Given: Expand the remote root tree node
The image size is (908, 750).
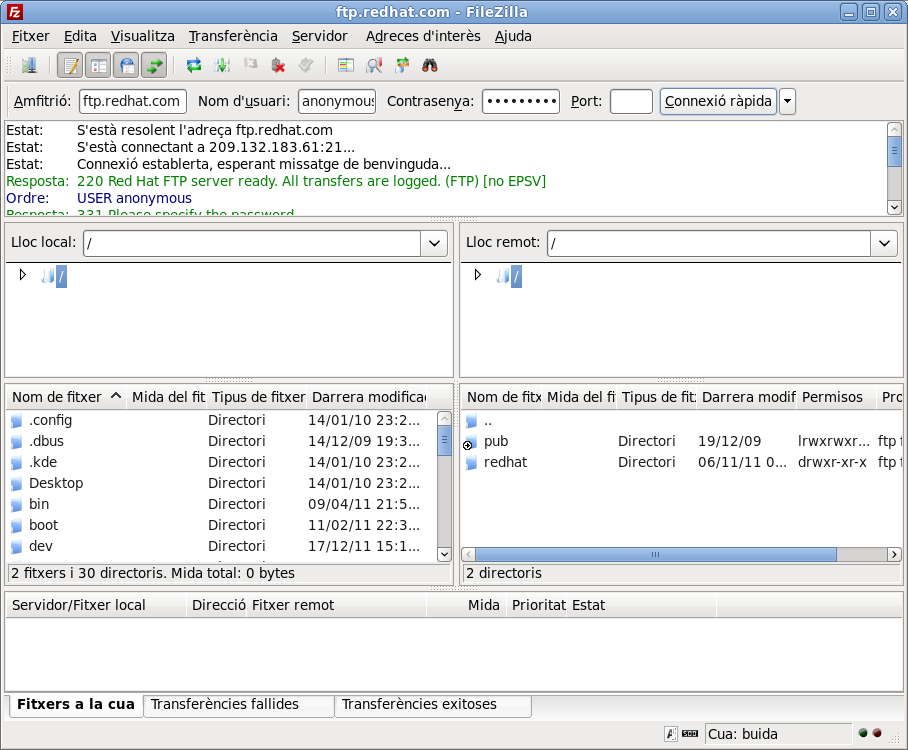Looking at the screenshot, I should point(478,275).
